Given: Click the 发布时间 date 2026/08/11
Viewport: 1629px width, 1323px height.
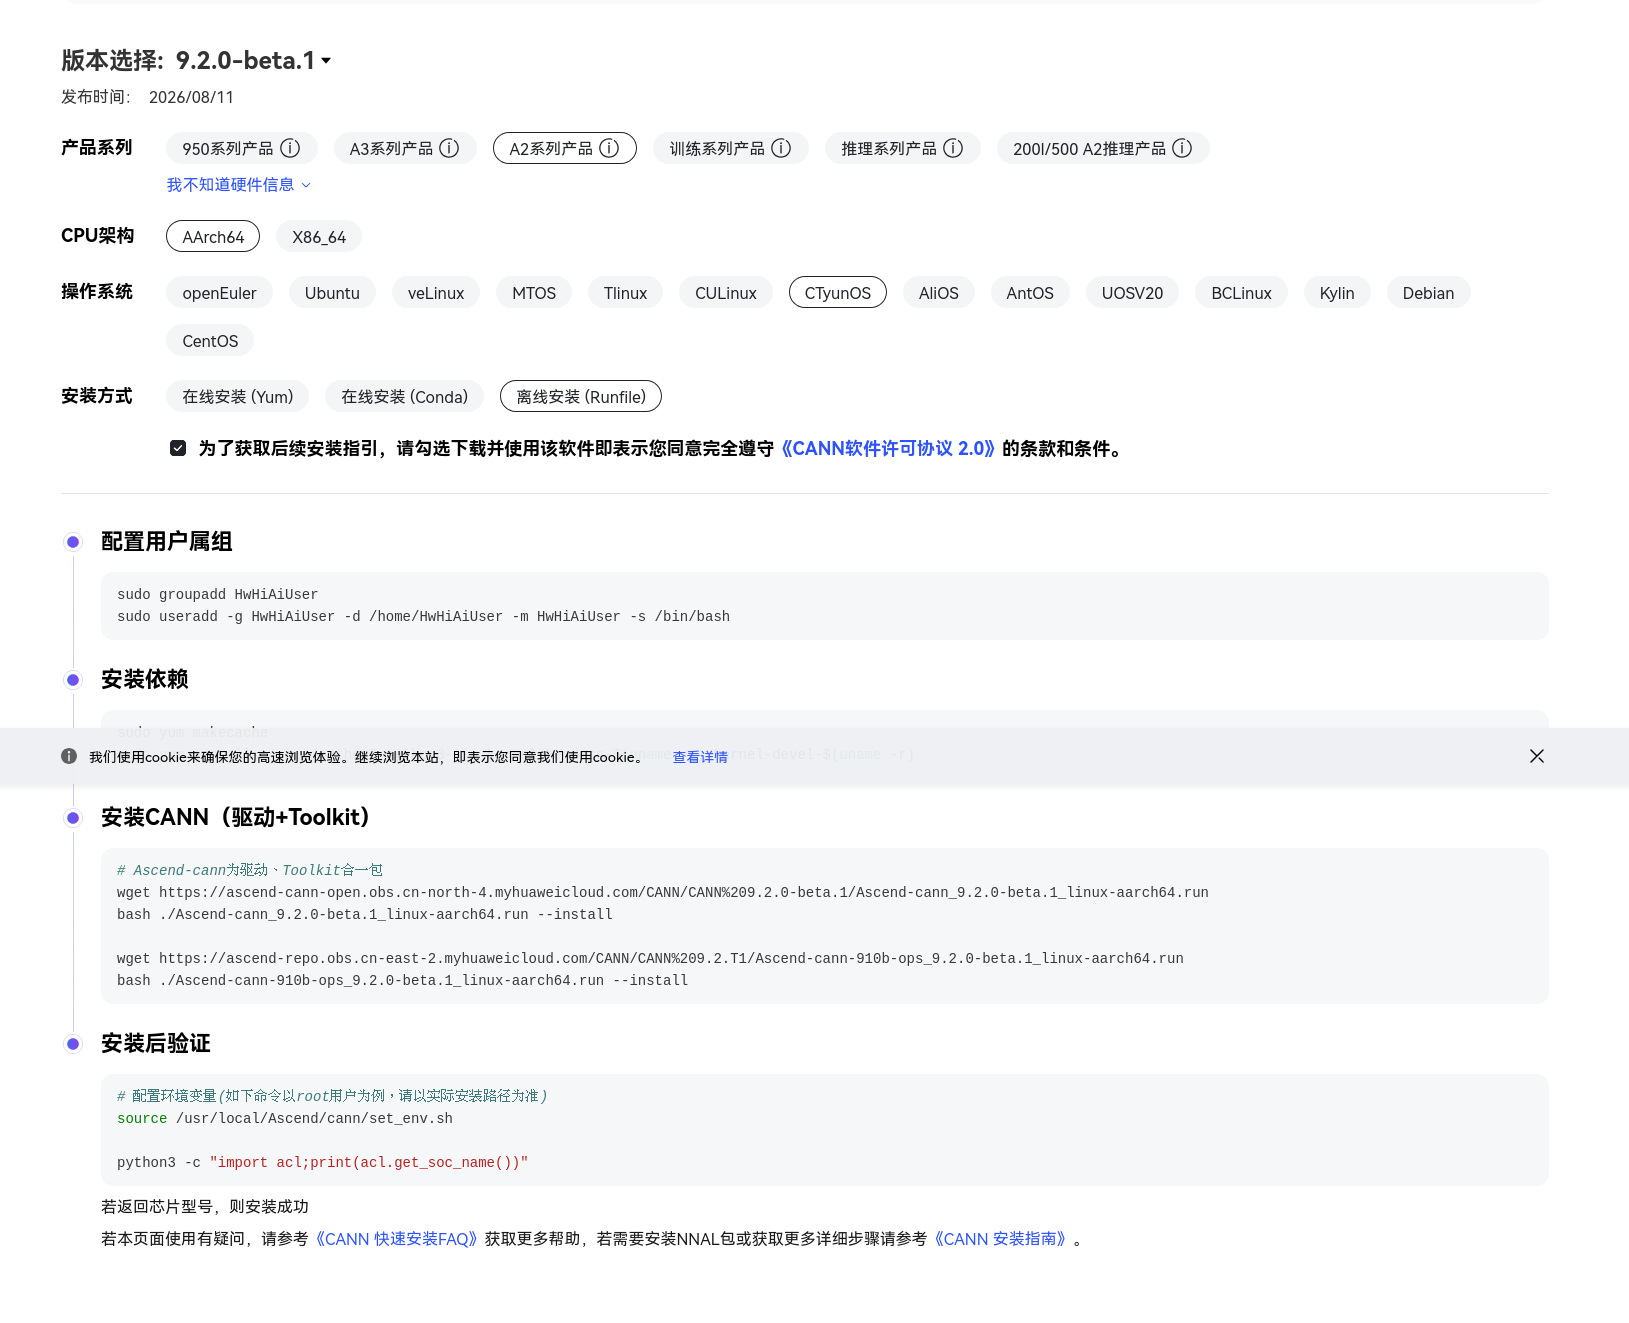Looking at the screenshot, I should (x=191, y=97).
